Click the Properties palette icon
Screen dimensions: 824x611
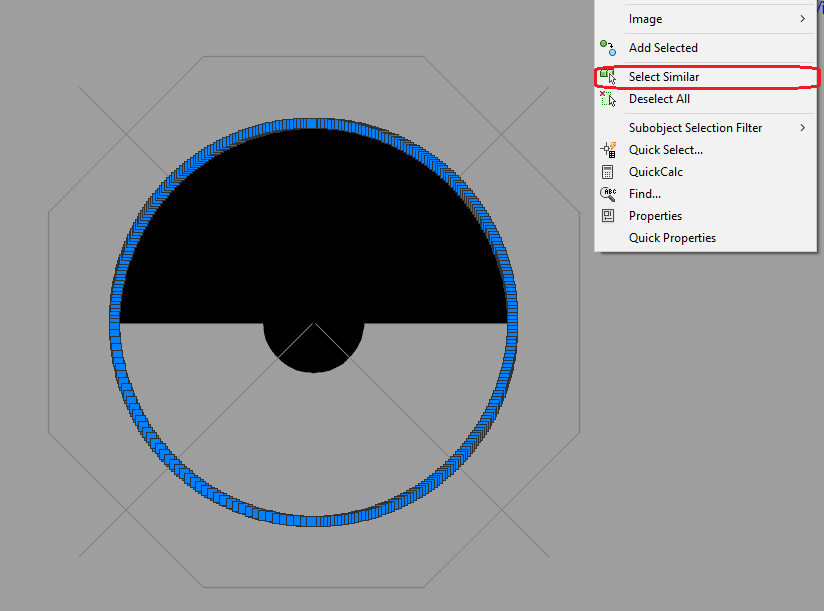pos(608,215)
